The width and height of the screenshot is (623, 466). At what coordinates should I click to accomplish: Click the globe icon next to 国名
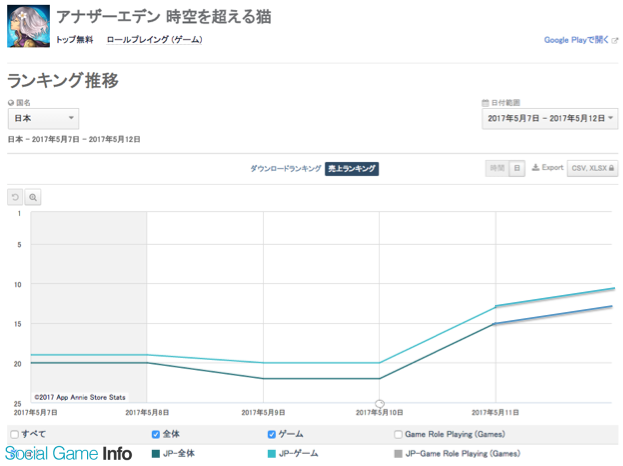11,103
